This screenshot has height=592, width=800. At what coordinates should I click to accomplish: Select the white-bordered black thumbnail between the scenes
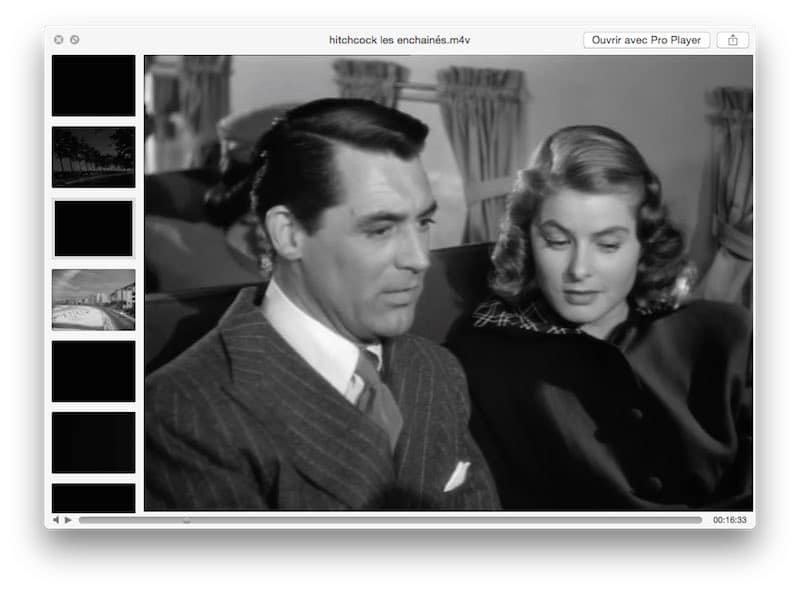click(x=93, y=228)
